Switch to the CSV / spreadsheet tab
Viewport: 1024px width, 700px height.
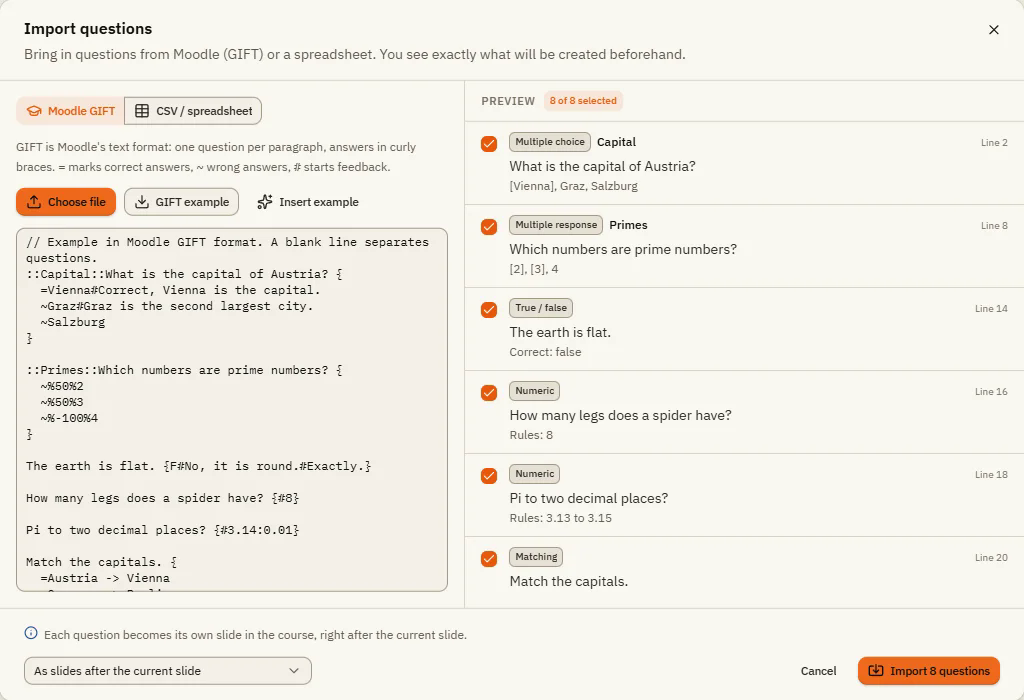pyautogui.click(x=193, y=111)
